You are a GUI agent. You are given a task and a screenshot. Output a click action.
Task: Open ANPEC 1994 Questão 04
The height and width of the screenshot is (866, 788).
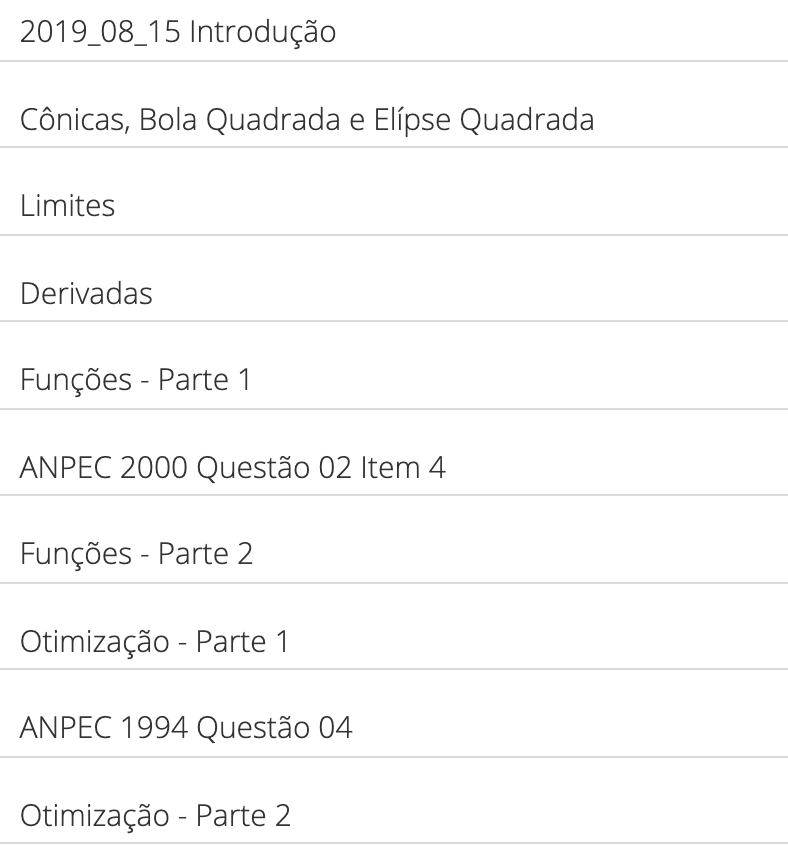394,727
